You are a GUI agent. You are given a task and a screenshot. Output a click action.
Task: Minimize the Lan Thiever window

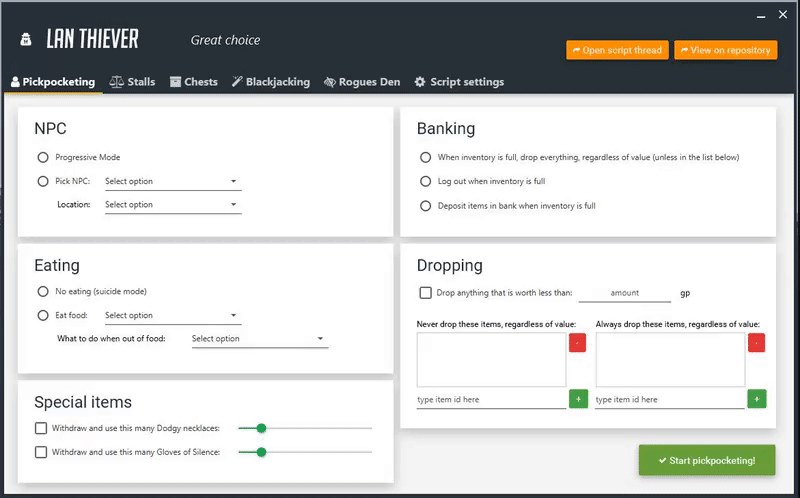[761, 15]
